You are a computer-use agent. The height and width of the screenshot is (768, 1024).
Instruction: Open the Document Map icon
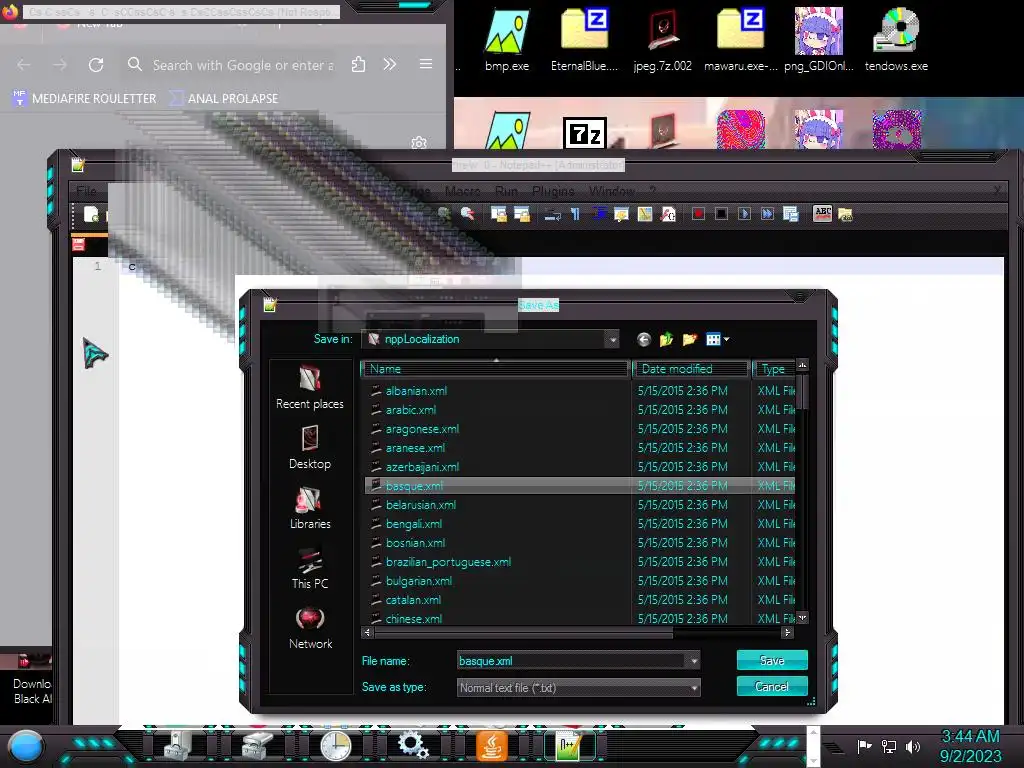pyautogui.click(x=645, y=214)
